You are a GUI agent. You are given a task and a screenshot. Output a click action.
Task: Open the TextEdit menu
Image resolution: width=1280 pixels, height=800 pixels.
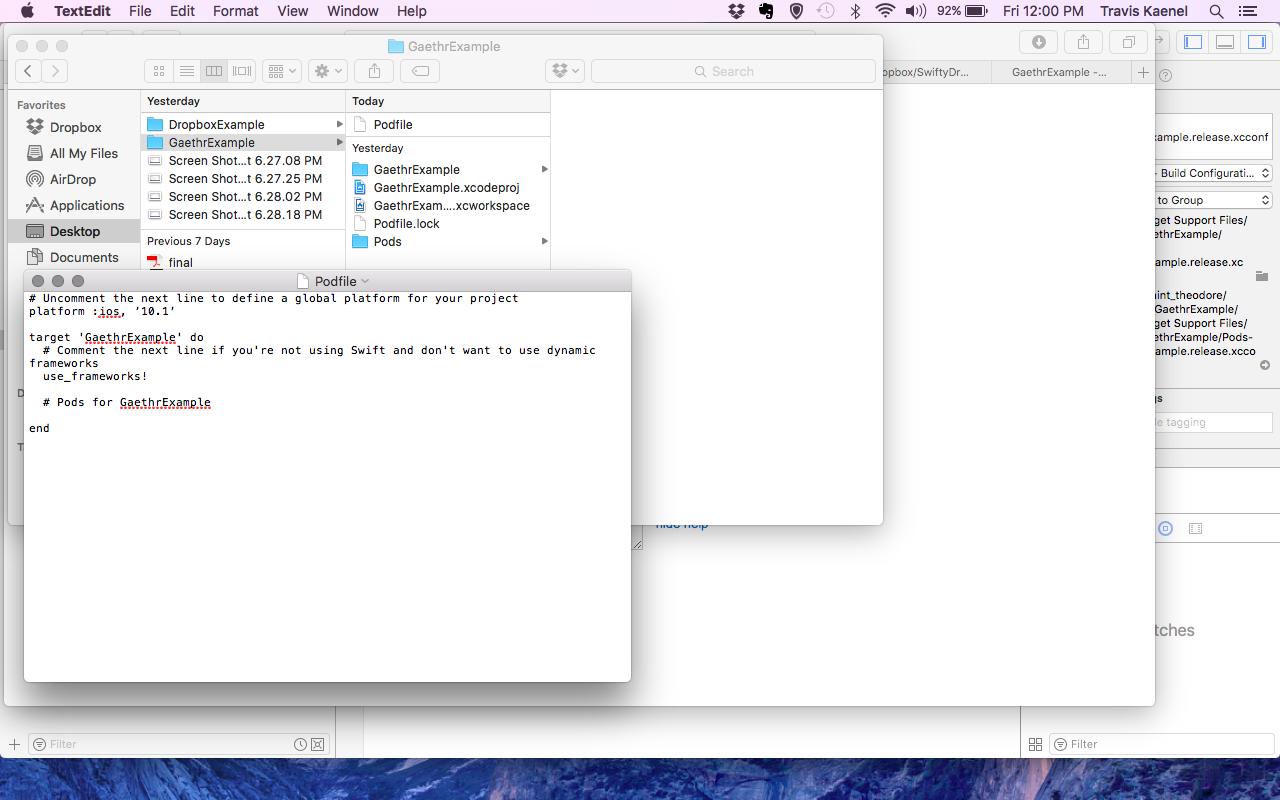(82, 11)
